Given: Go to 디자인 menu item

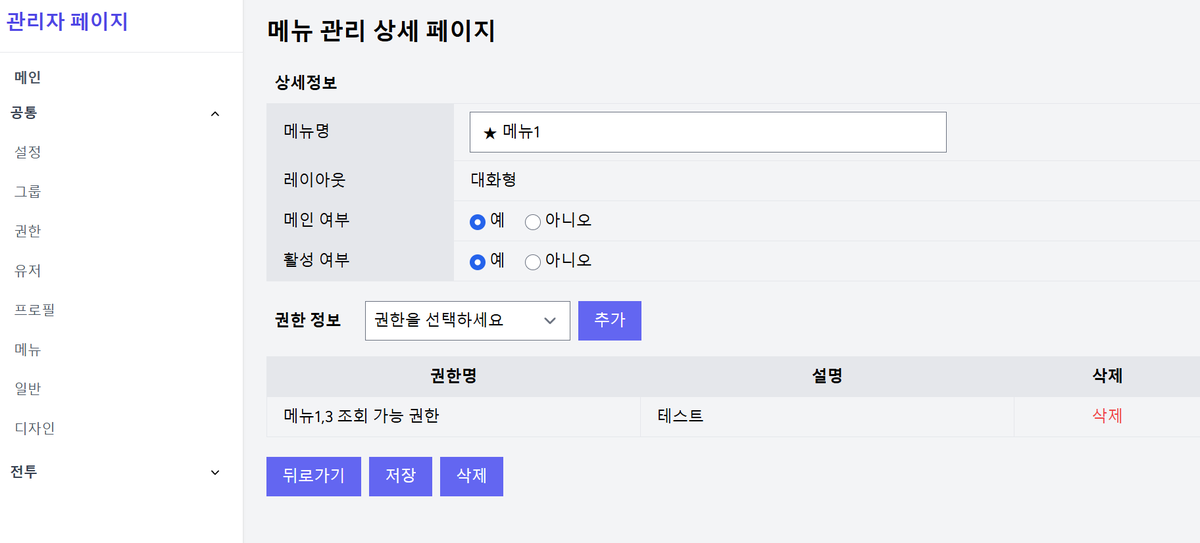Looking at the screenshot, I should (x=35, y=428).
